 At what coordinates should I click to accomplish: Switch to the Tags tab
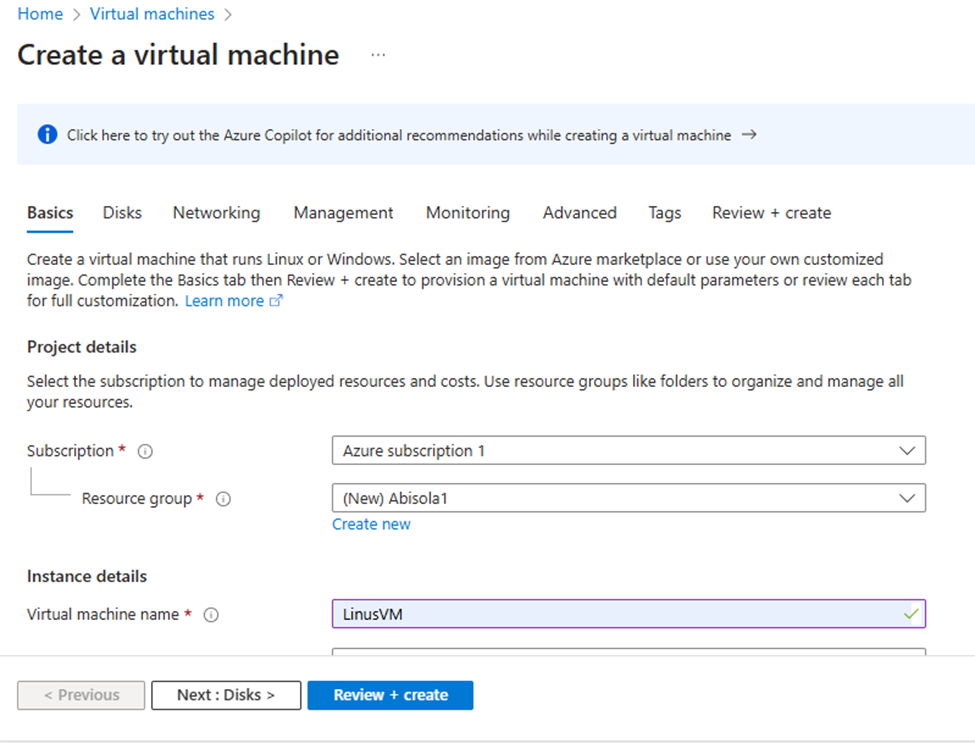coord(664,213)
